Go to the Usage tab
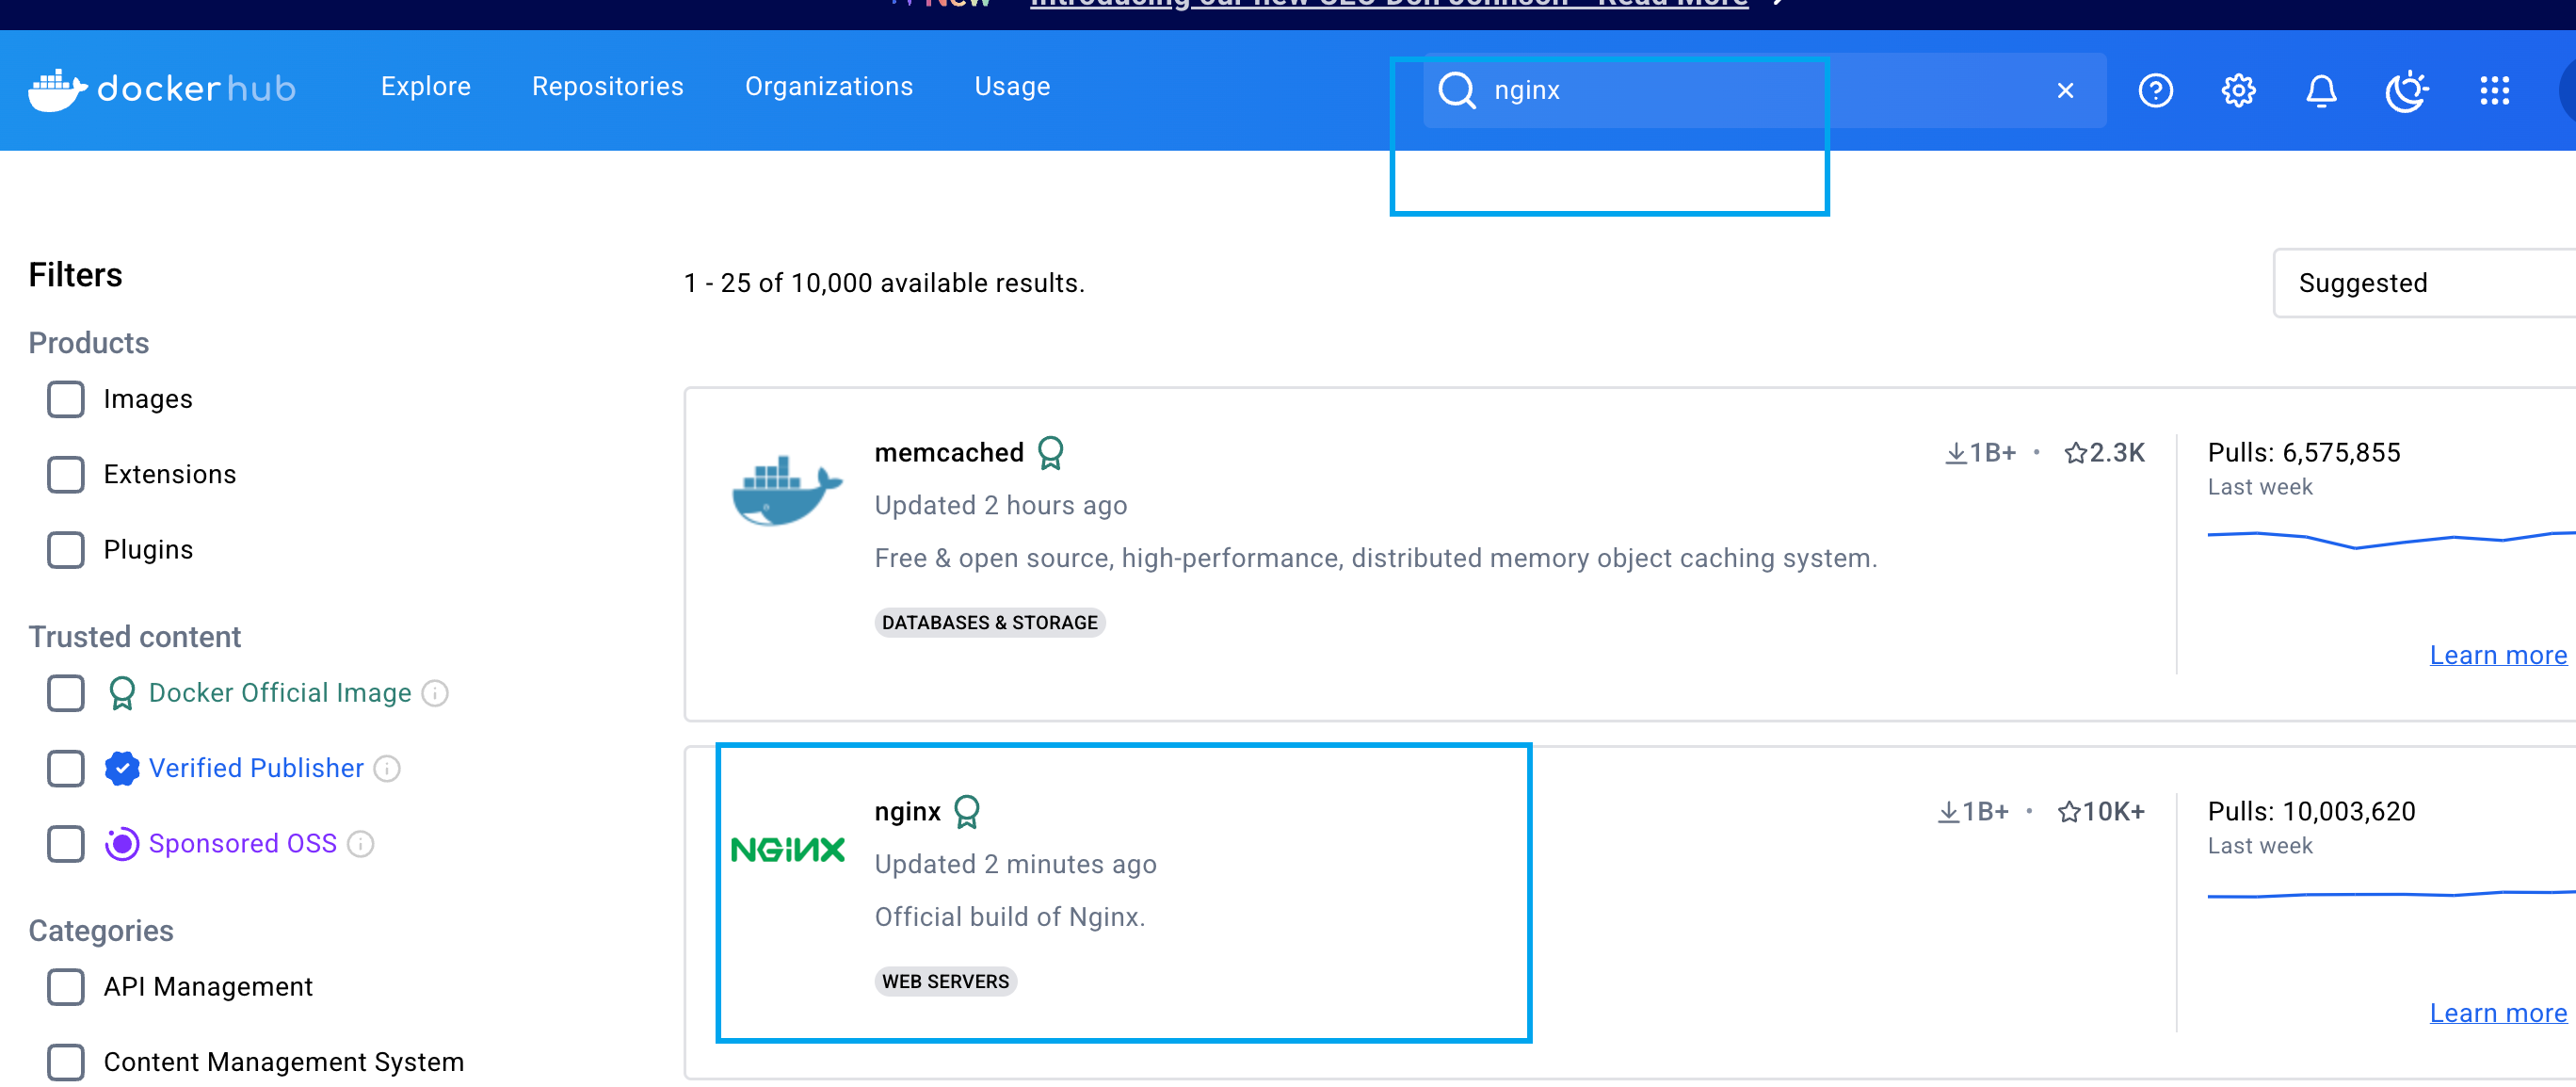This screenshot has height=1087, width=2576. (1012, 87)
